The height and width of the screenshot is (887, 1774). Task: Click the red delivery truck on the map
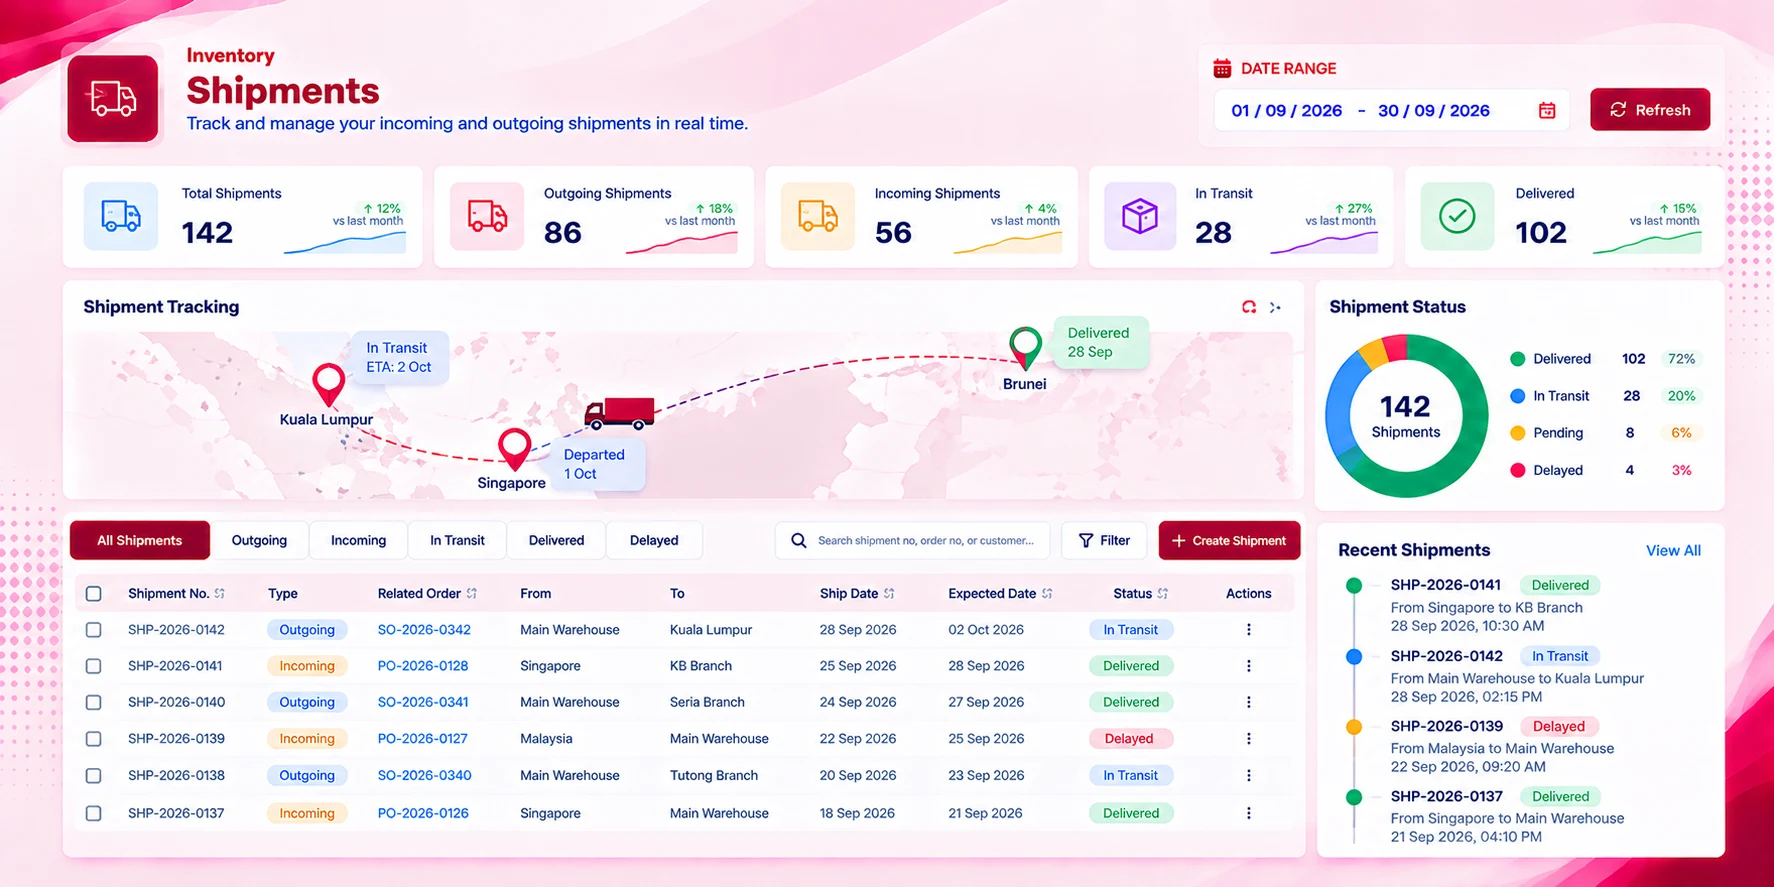click(x=620, y=413)
